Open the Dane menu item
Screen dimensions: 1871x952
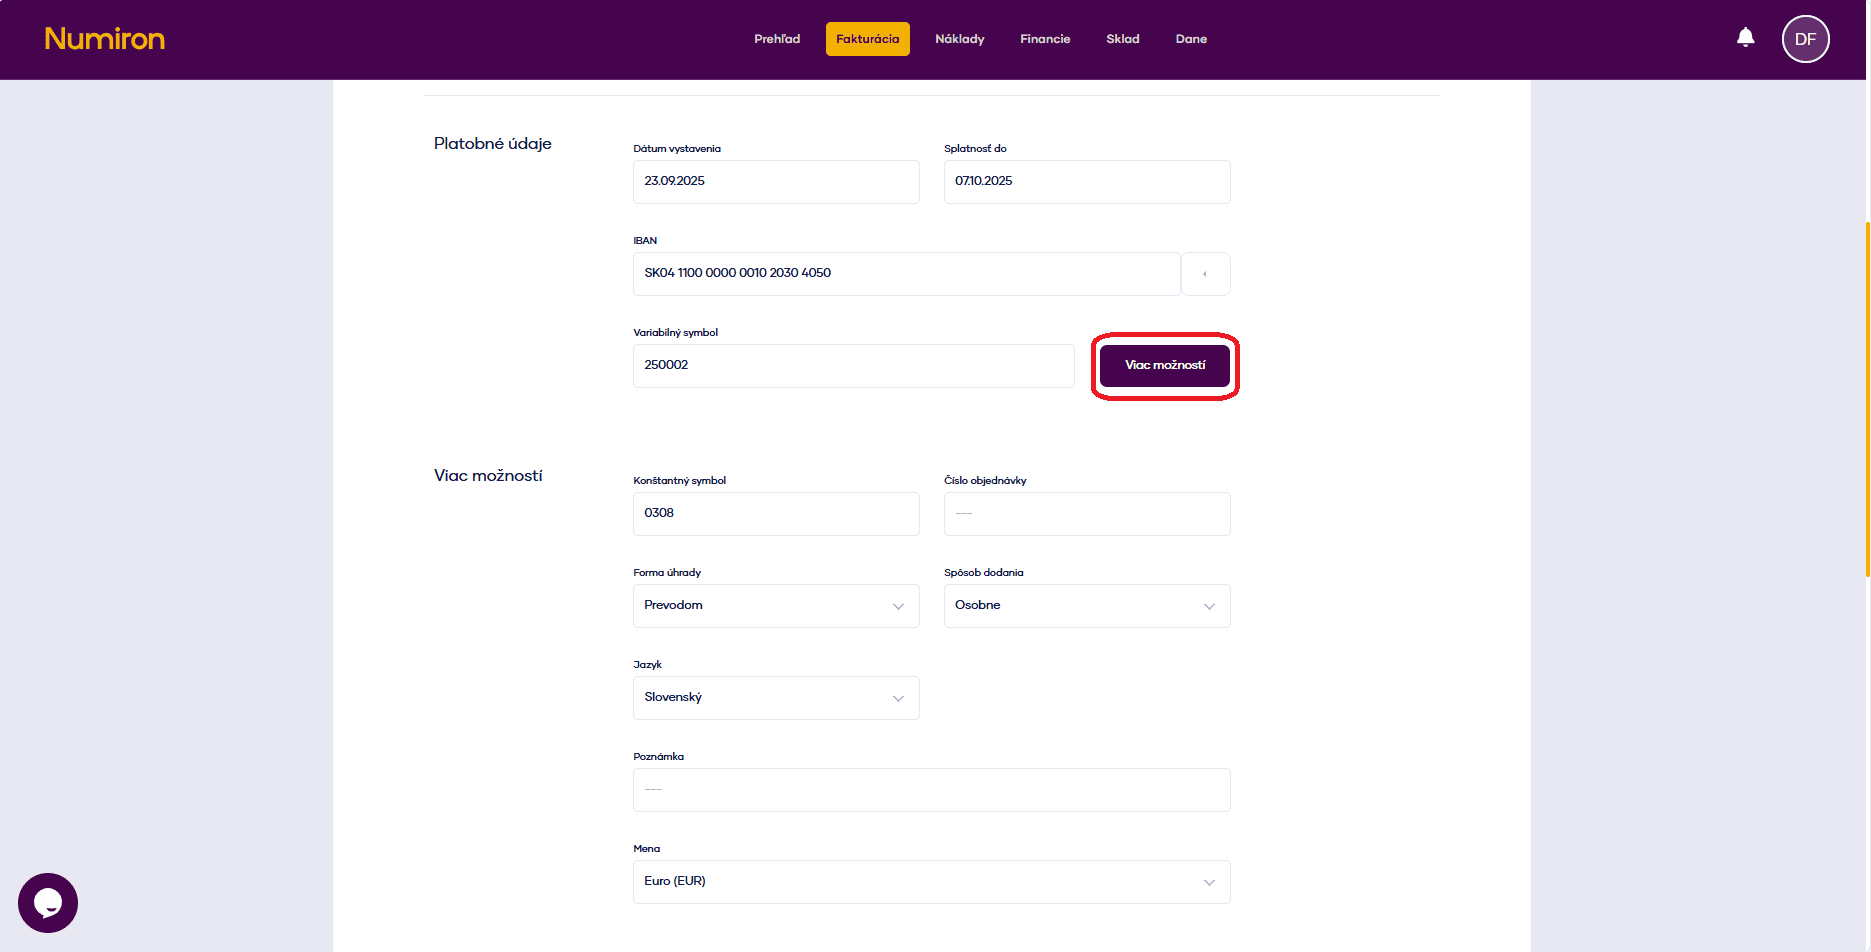[x=1191, y=39]
